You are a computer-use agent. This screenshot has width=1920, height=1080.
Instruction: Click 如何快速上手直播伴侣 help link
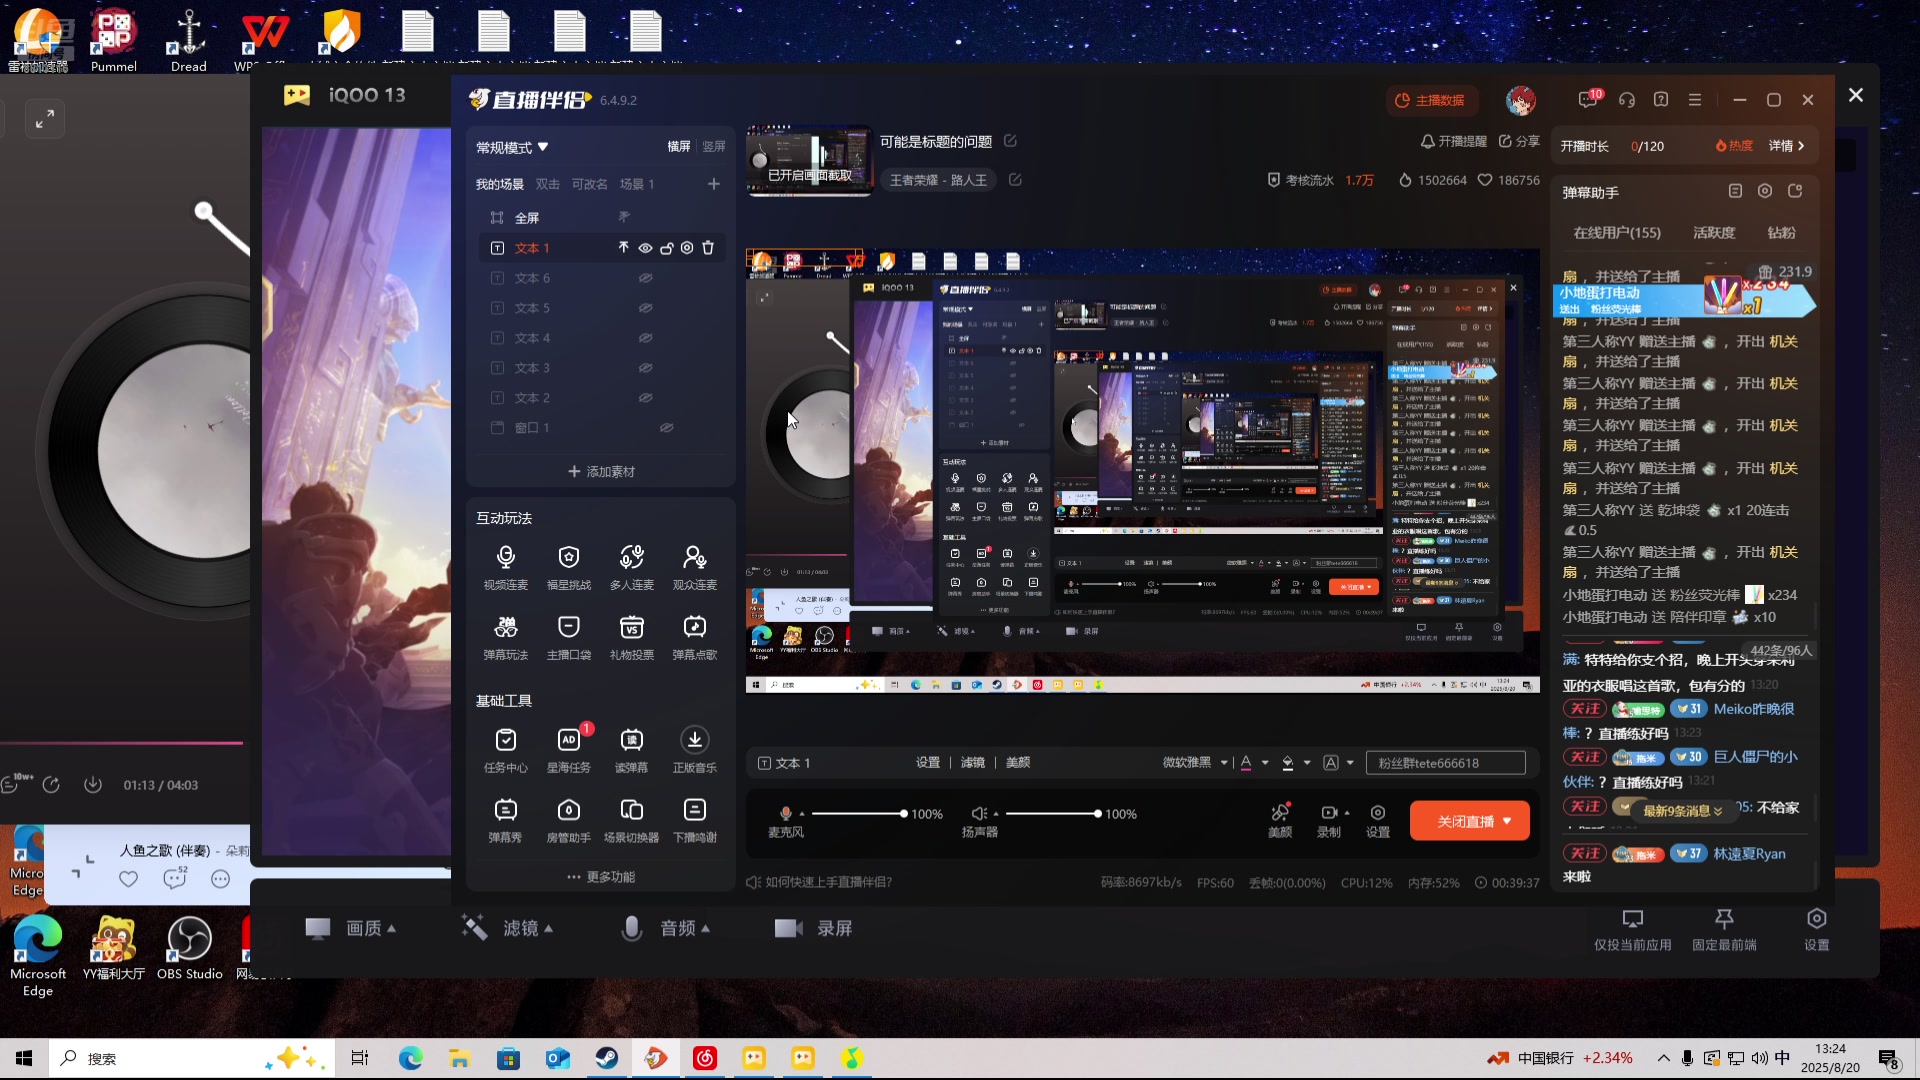pyautogui.click(x=819, y=882)
